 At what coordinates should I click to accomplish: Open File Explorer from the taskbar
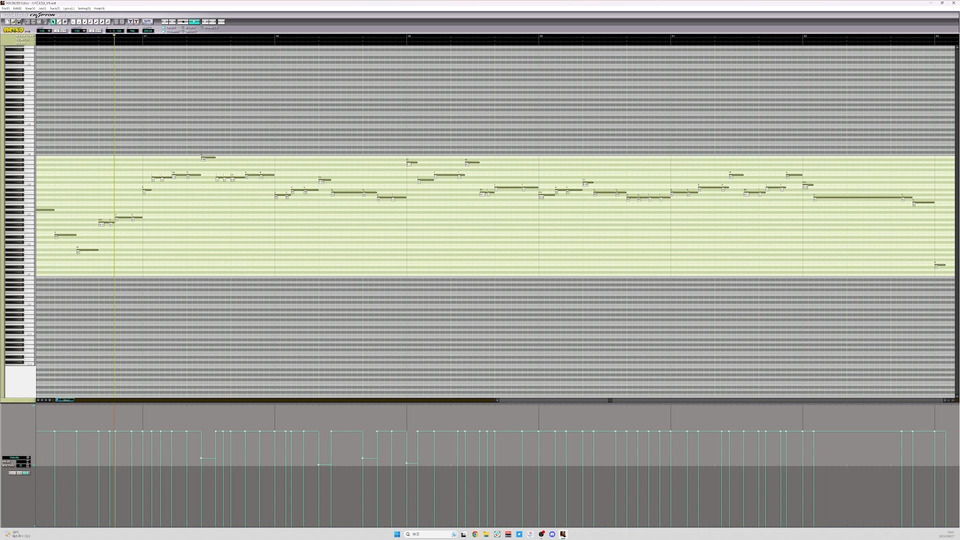click(x=486, y=534)
